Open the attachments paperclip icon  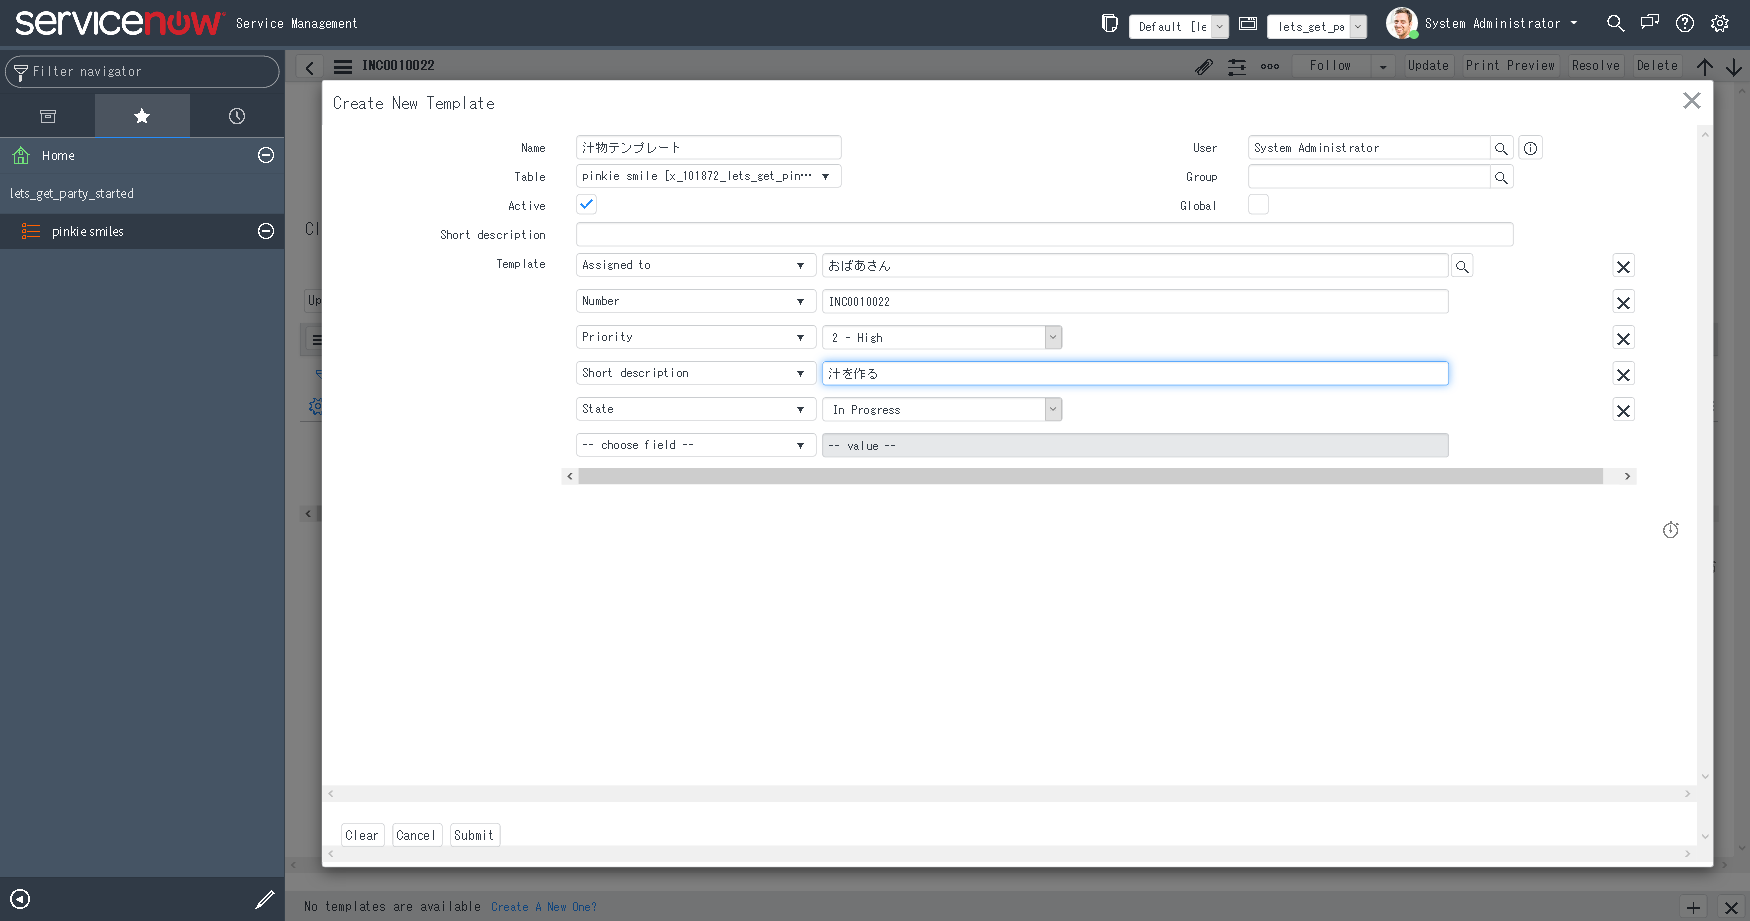pos(1204,66)
